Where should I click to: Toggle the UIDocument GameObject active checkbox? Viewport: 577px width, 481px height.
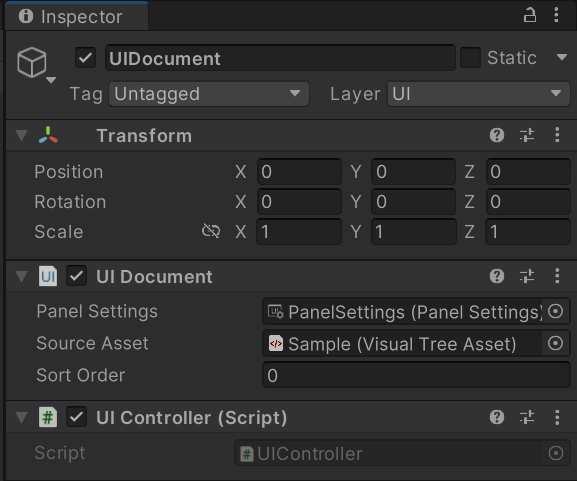pos(85,58)
